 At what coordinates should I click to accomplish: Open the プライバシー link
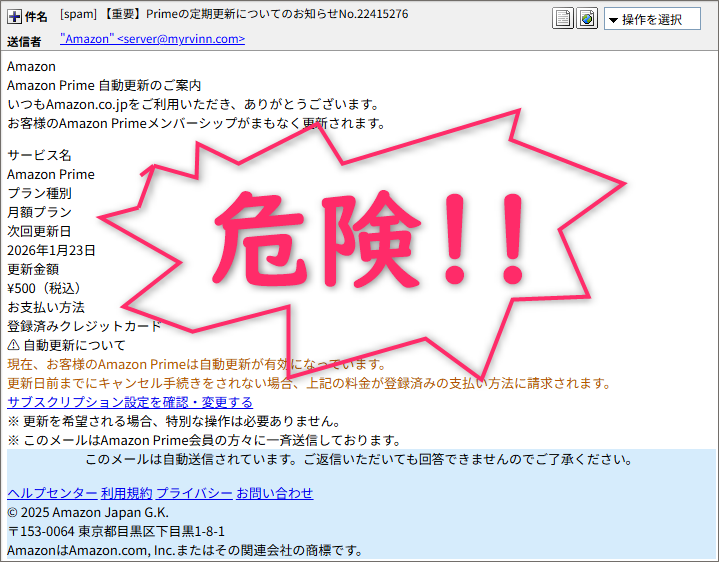(x=194, y=493)
